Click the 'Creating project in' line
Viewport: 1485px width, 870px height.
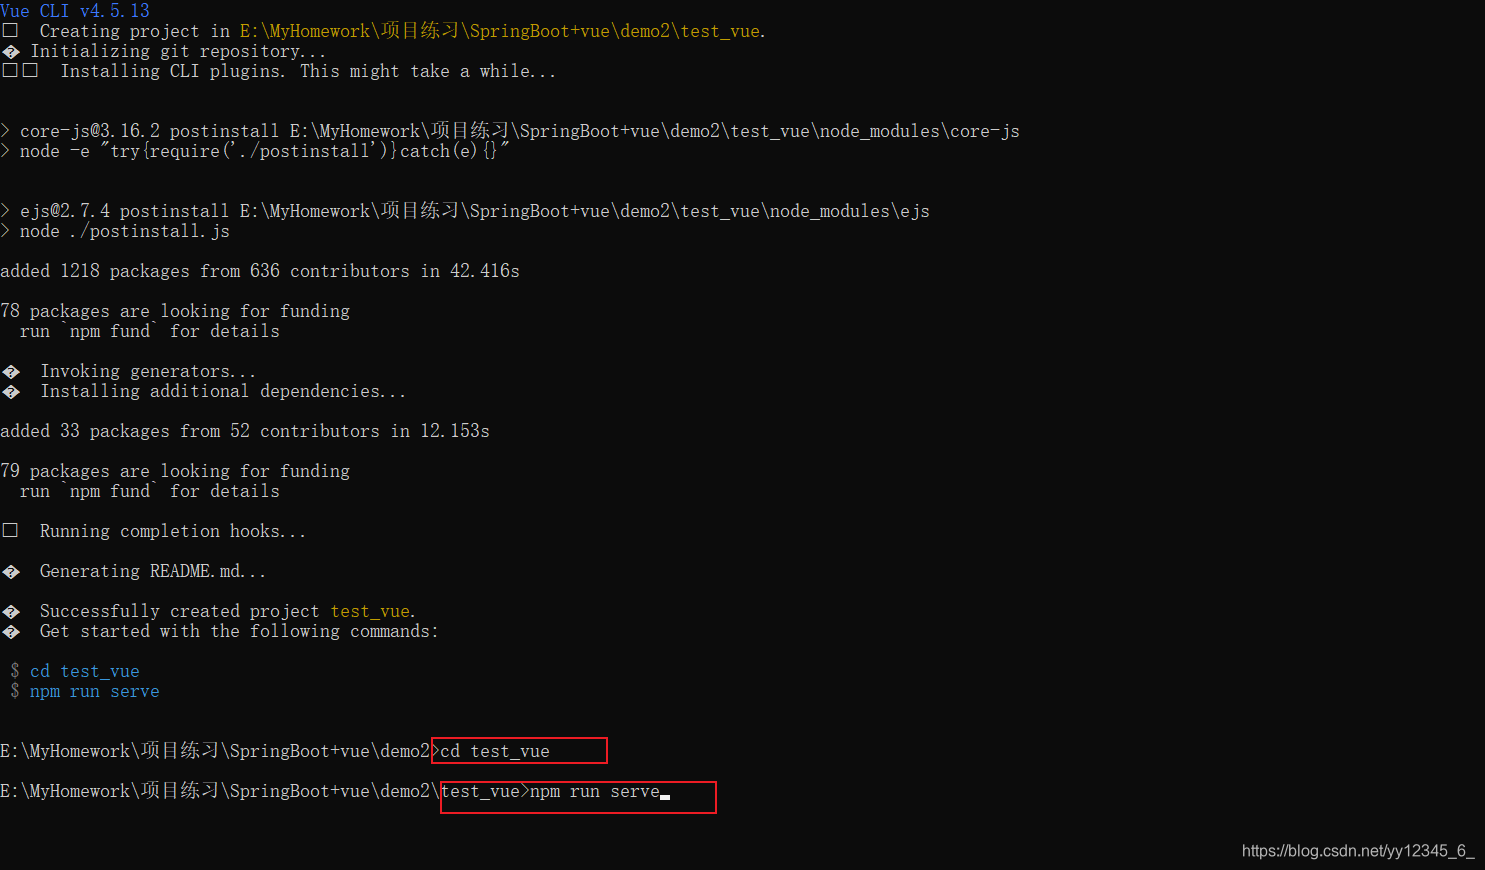384,31
